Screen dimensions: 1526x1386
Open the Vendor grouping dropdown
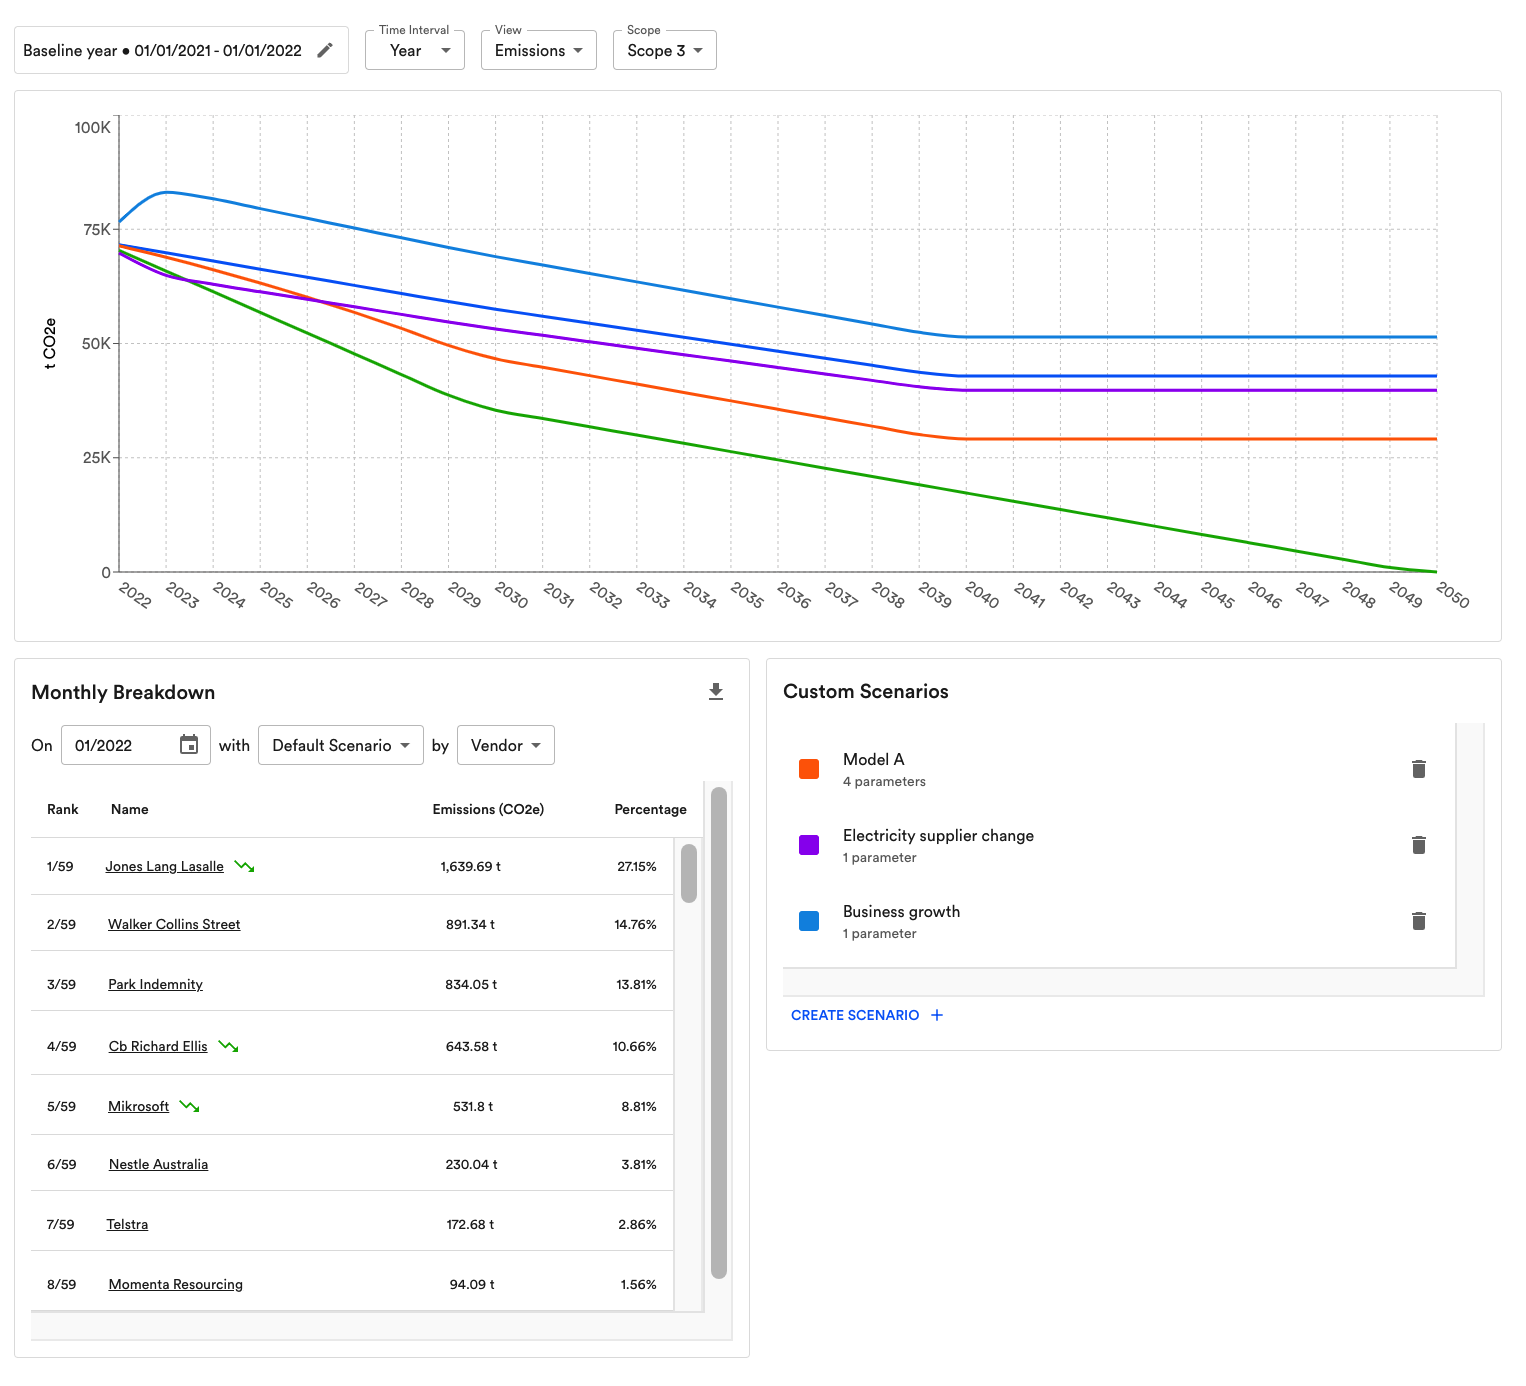coord(506,745)
